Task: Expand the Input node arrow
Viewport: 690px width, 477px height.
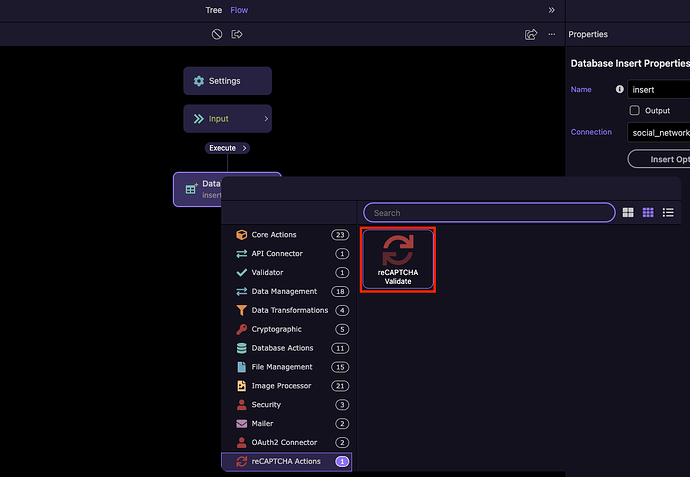Action: [265, 119]
